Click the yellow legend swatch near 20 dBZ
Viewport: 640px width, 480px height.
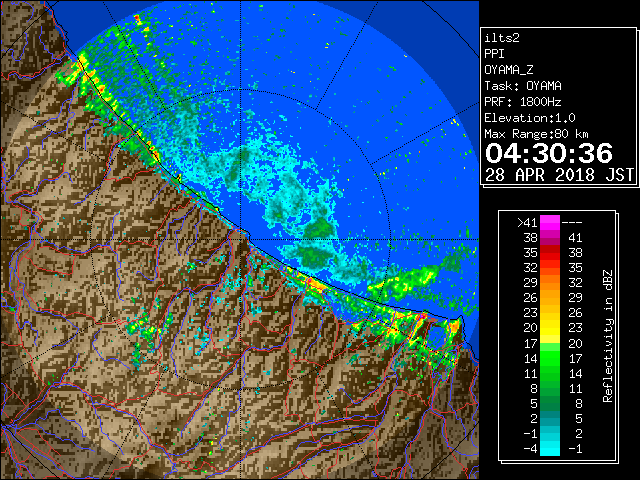(x=550, y=328)
